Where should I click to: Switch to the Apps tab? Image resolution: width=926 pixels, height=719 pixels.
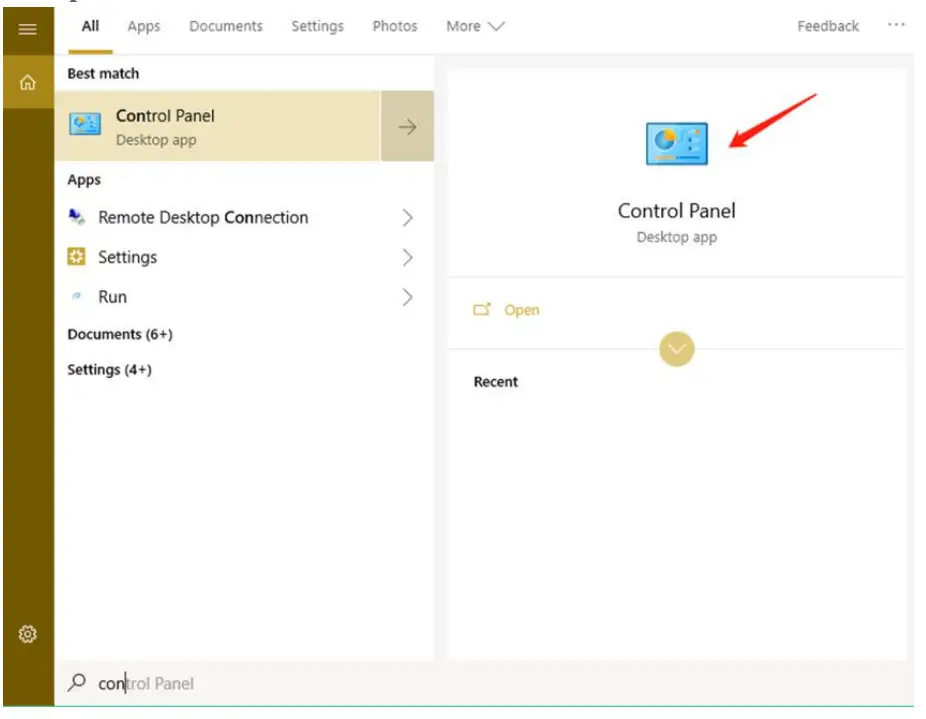pyautogui.click(x=144, y=26)
